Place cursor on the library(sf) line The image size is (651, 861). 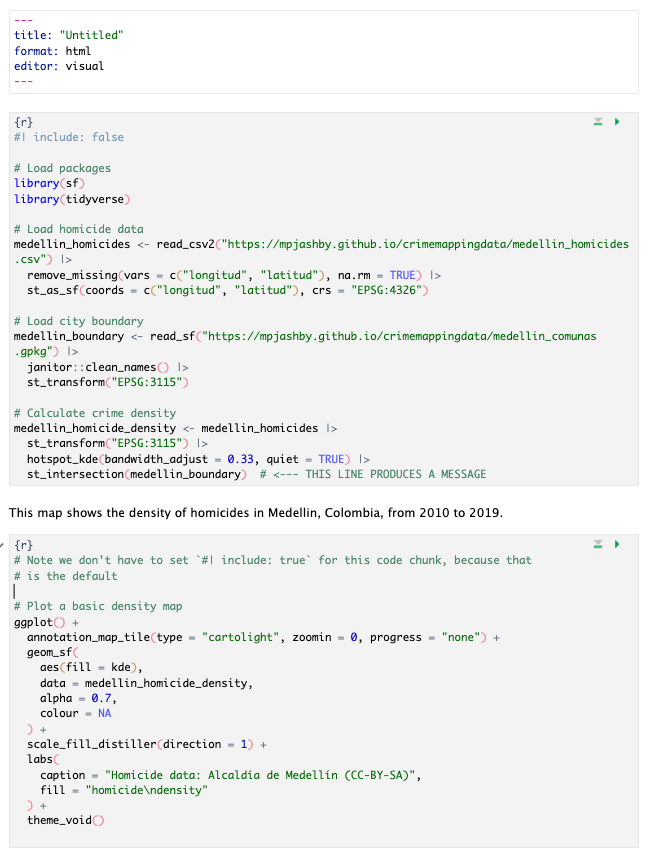[x=49, y=183]
